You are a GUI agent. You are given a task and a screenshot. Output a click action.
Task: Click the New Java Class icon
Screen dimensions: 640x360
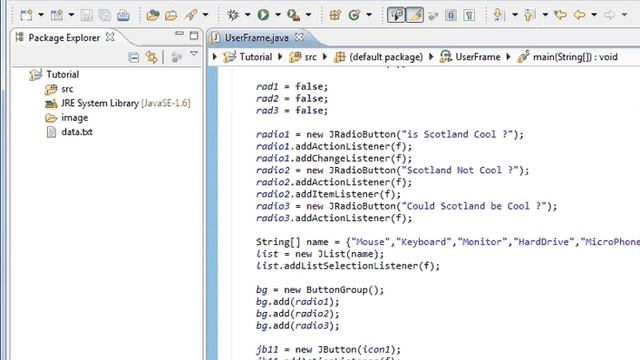(354, 15)
